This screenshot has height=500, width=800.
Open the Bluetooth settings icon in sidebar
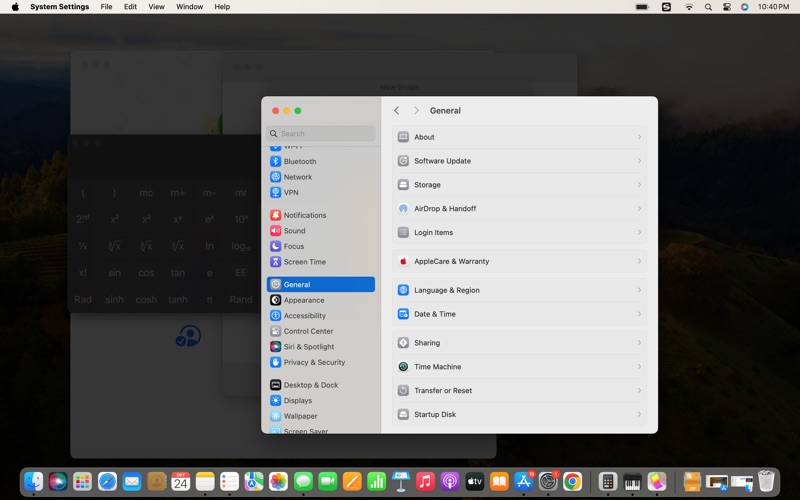point(276,161)
